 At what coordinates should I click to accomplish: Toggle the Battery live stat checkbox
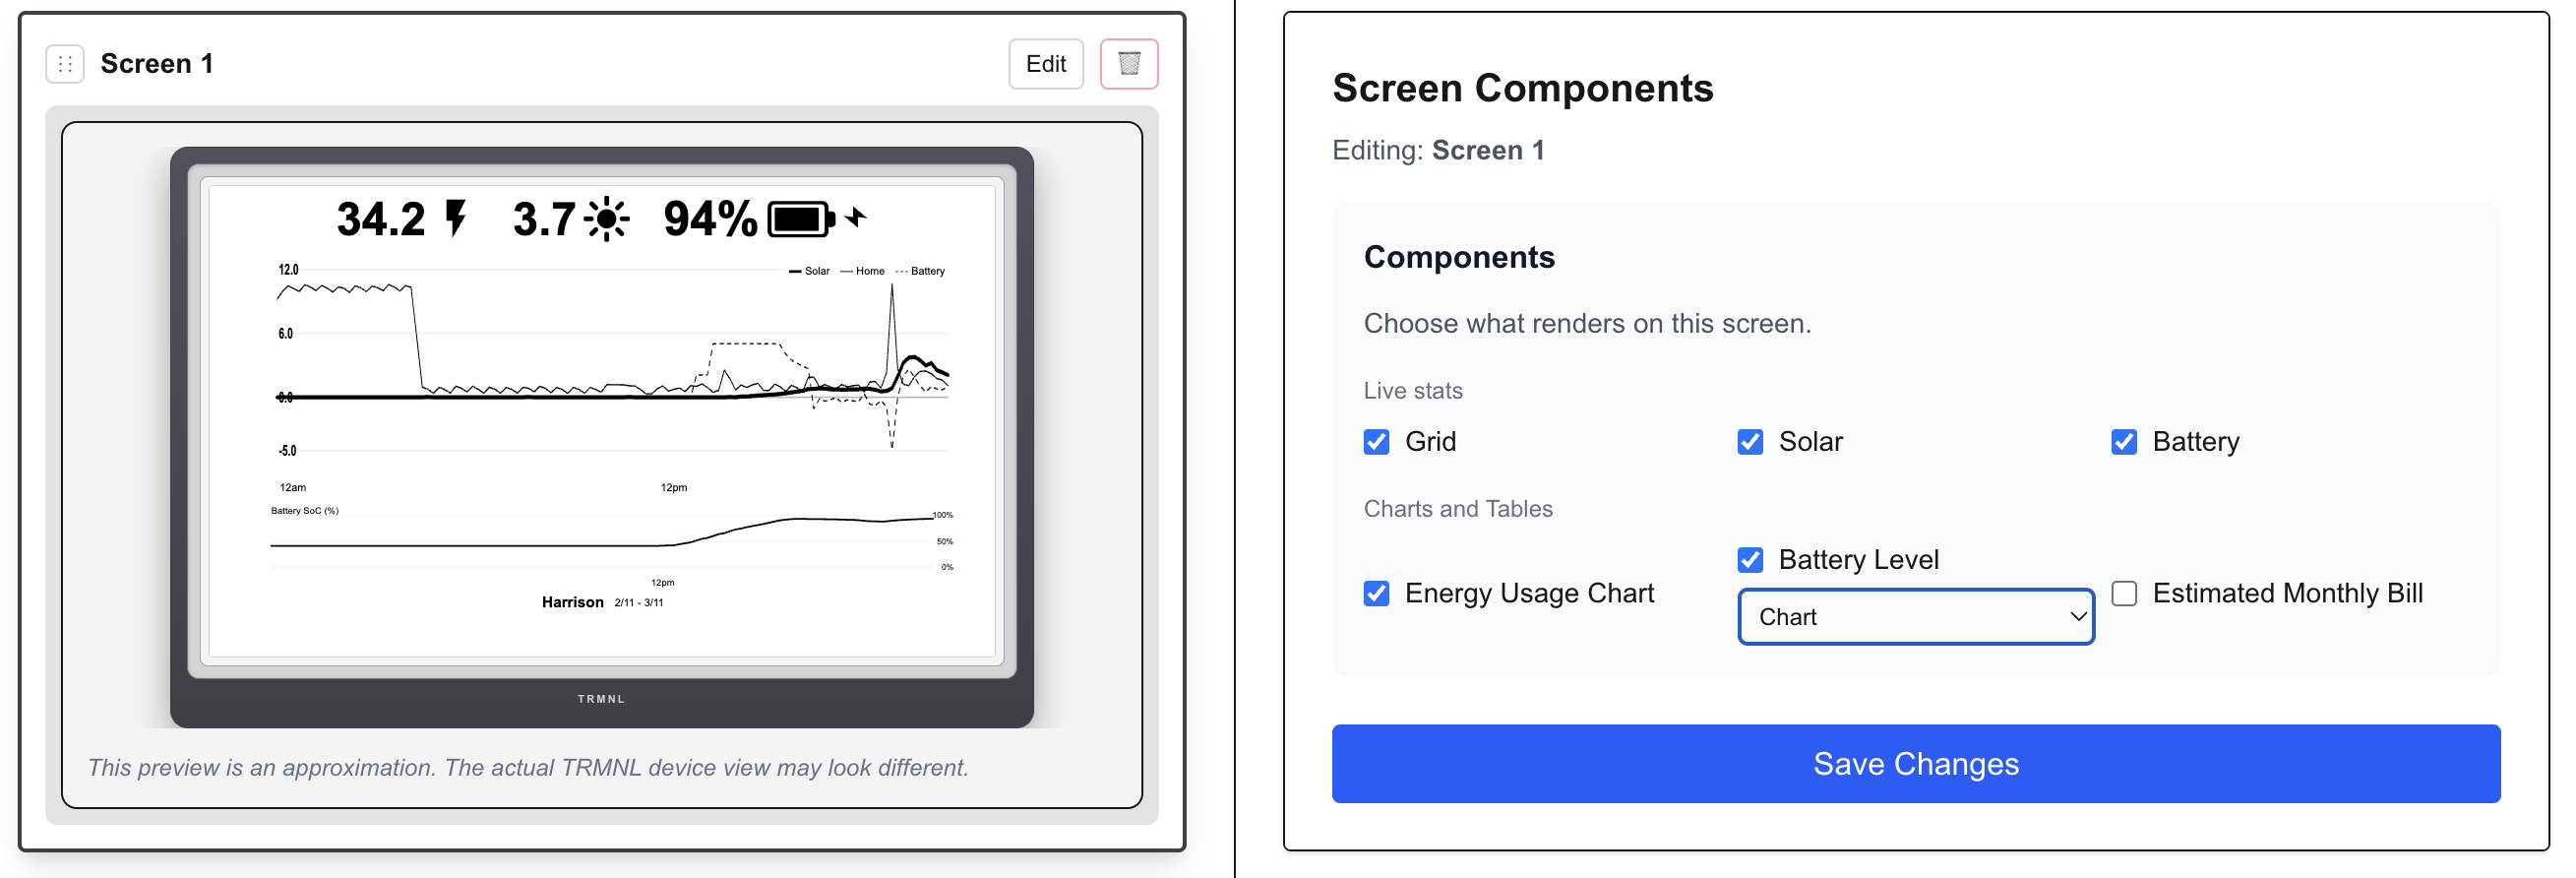[2124, 441]
